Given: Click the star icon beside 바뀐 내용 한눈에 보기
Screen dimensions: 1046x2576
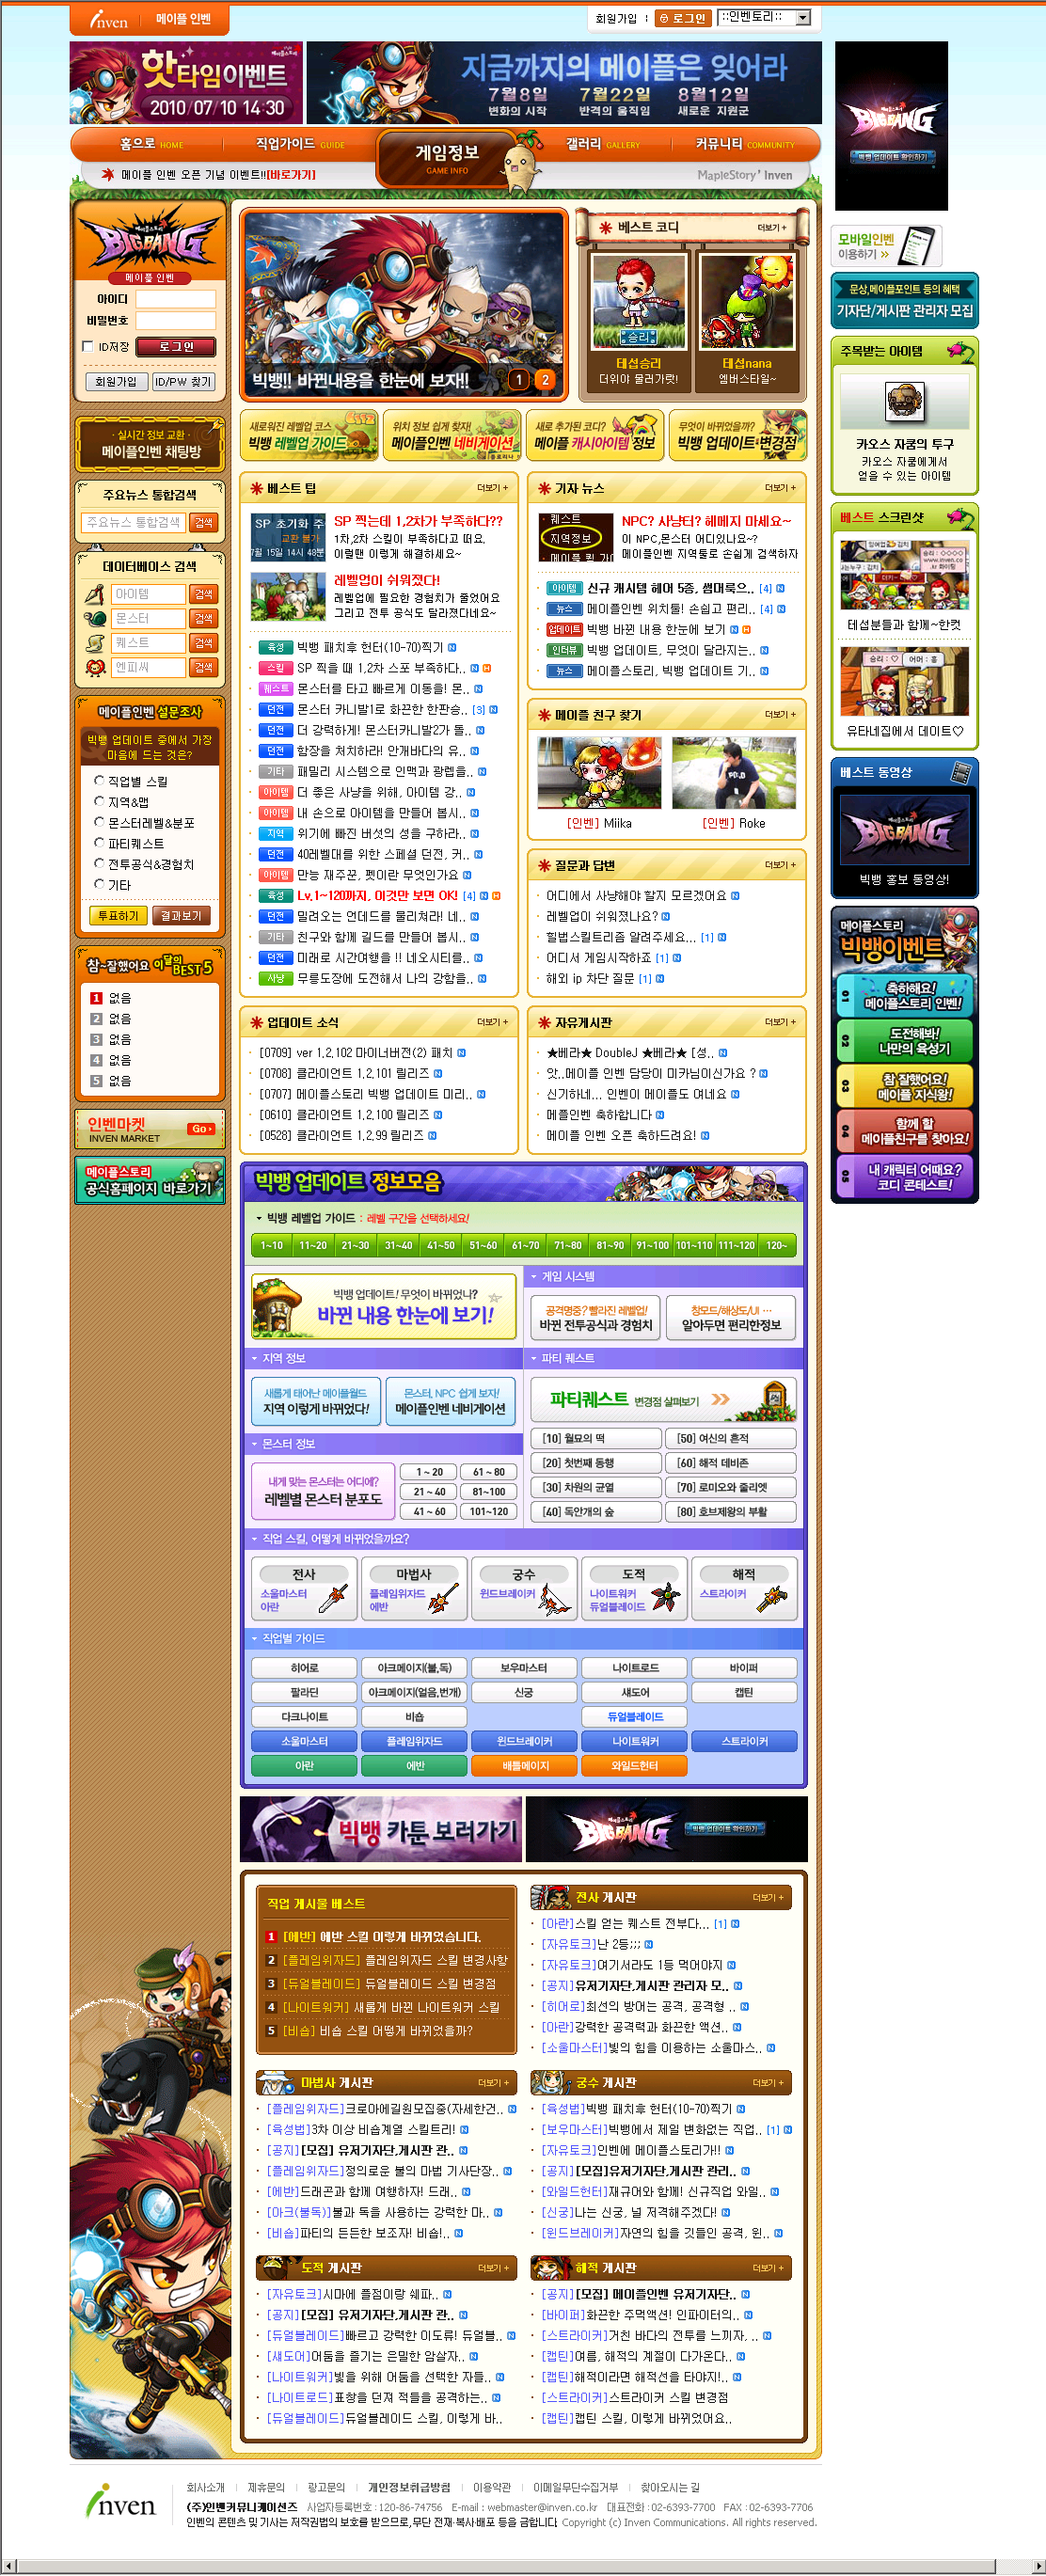Looking at the screenshot, I should point(495,1297).
